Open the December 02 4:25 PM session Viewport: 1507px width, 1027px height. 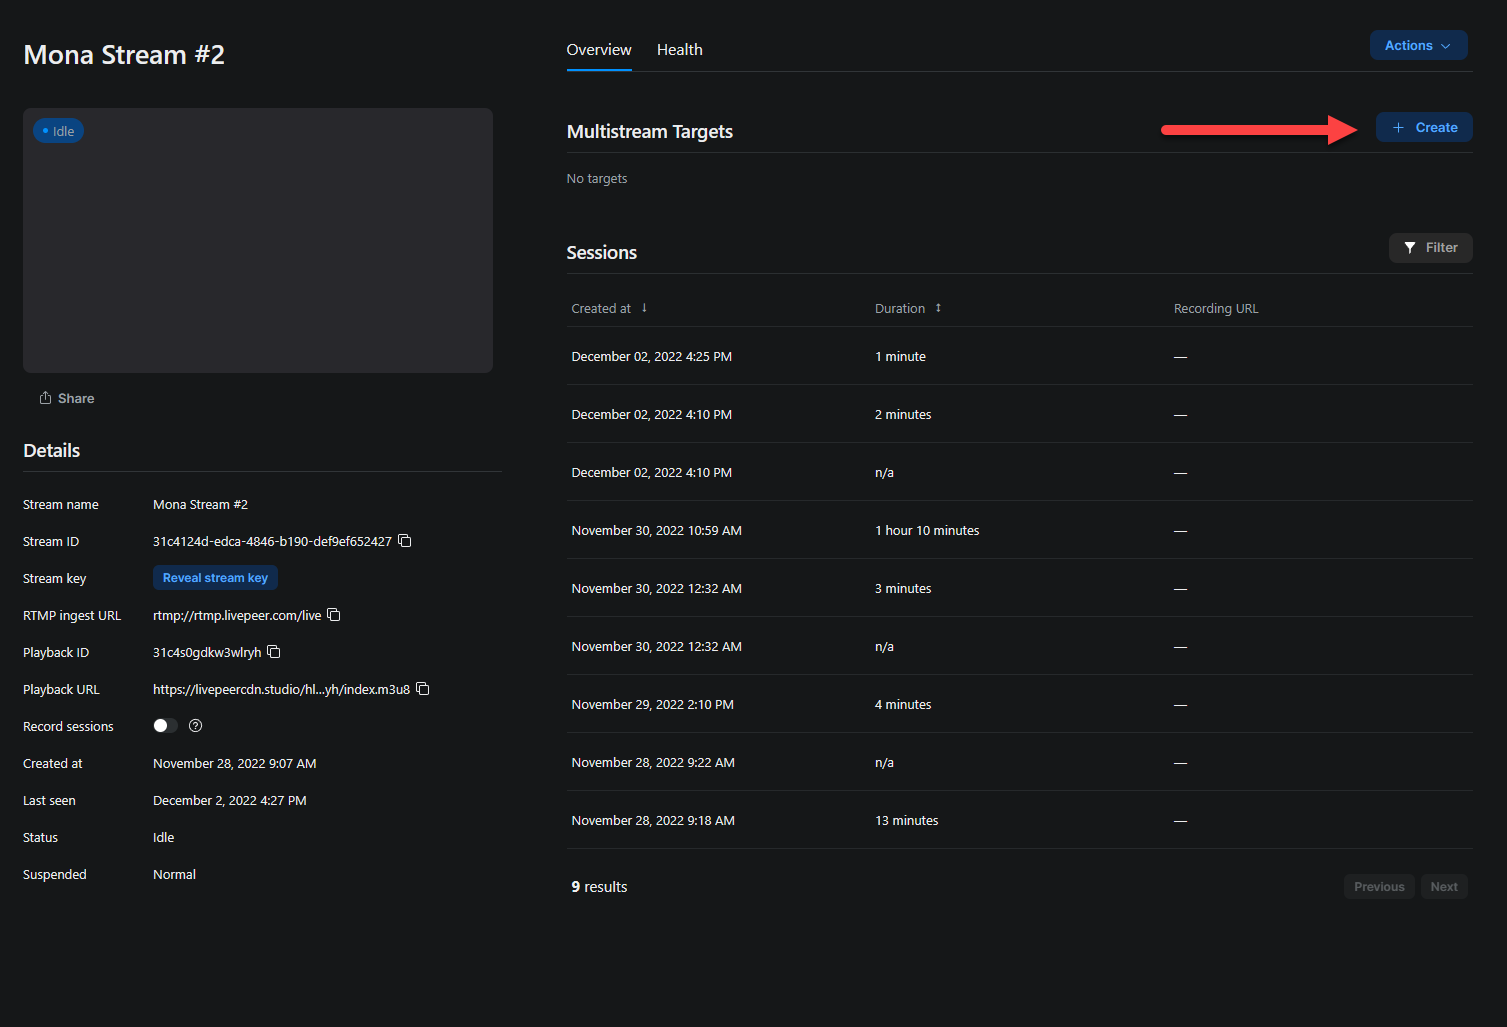tap(651, 357)
